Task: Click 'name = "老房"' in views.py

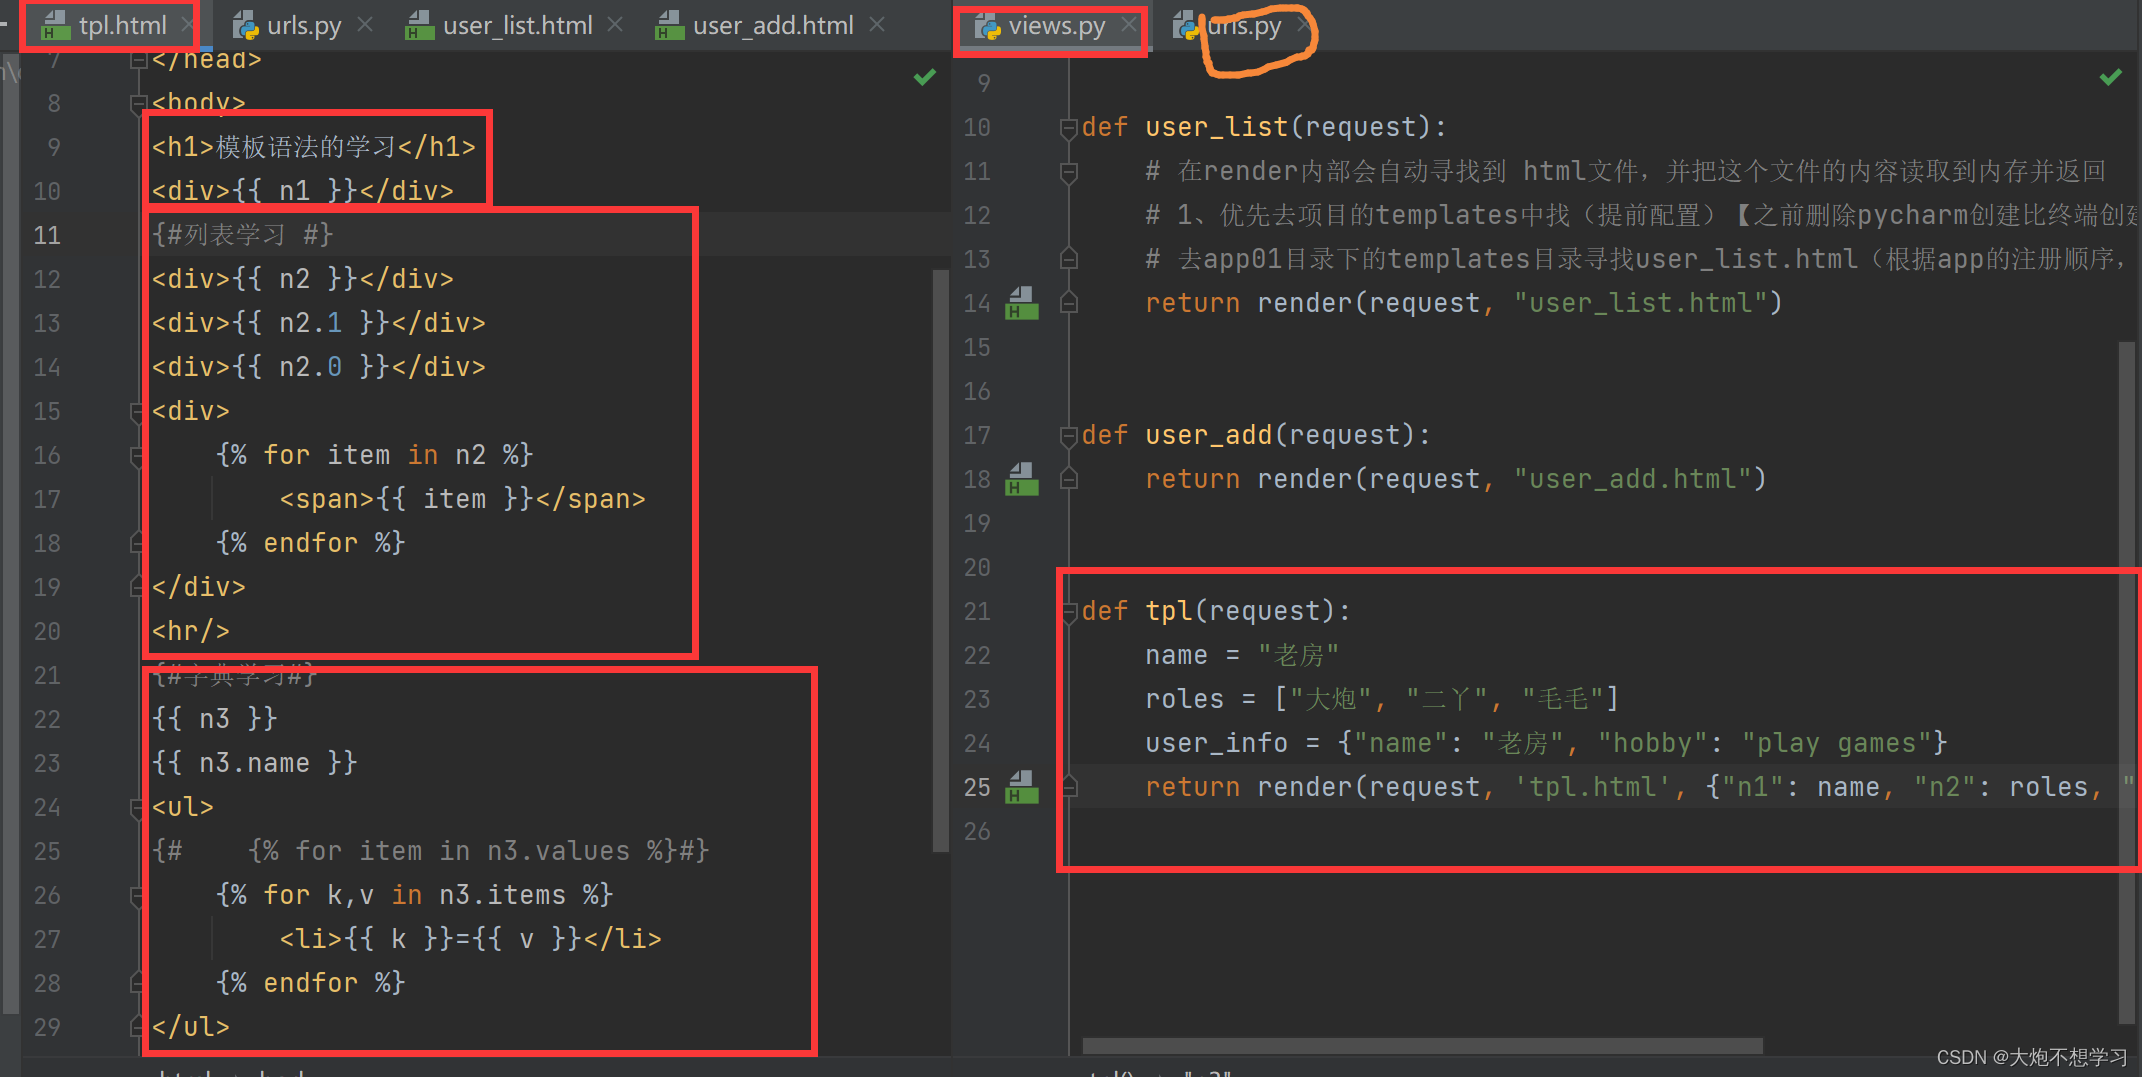Action: (1242, 655)
